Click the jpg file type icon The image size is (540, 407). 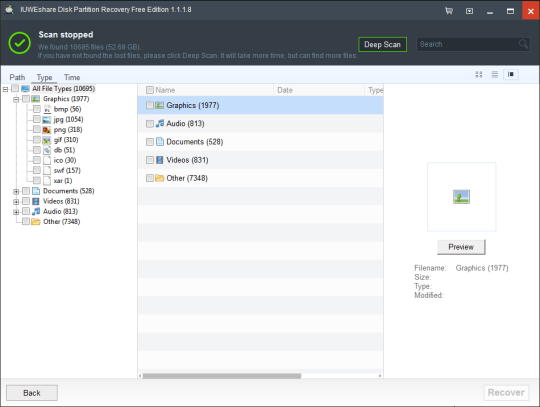tap(47, 120)
